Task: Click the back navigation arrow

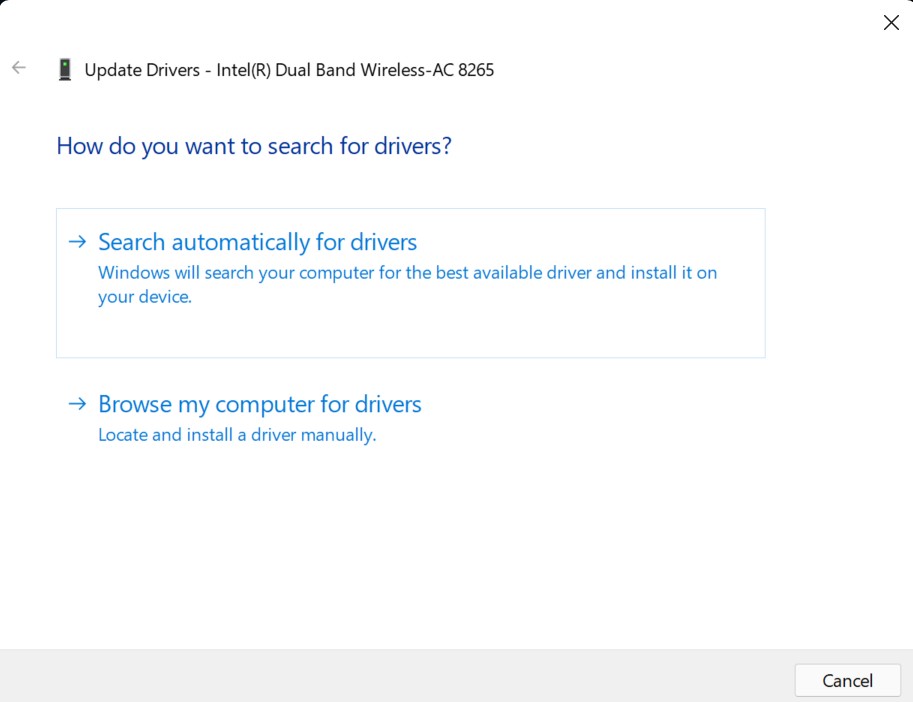Action: (x=18, y=67)
